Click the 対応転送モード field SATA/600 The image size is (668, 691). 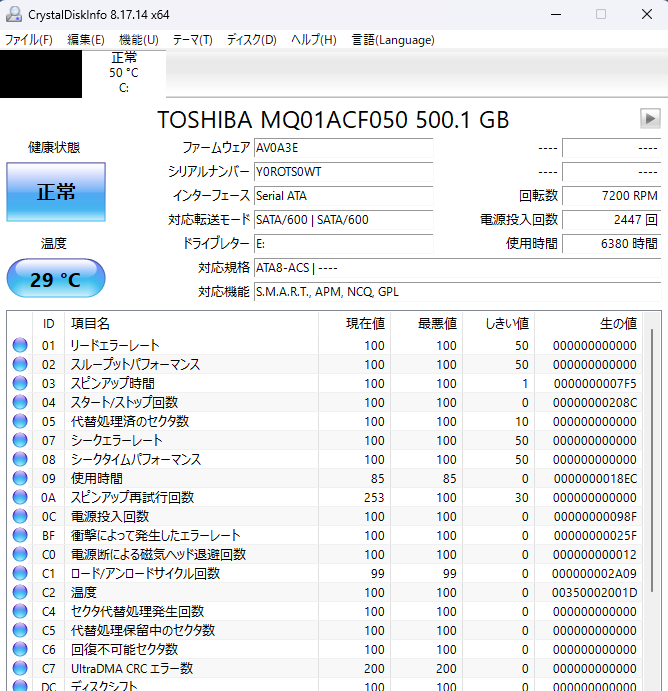[344, 219]
